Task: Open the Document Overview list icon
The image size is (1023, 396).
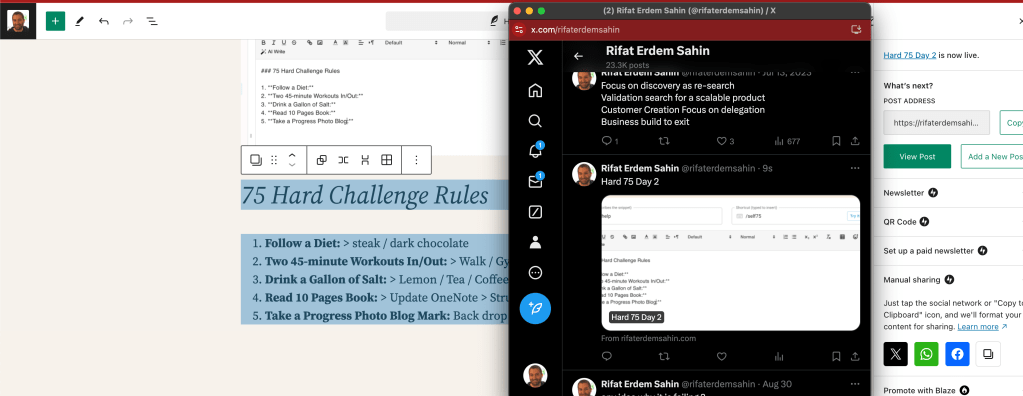Action: (152, 21)
